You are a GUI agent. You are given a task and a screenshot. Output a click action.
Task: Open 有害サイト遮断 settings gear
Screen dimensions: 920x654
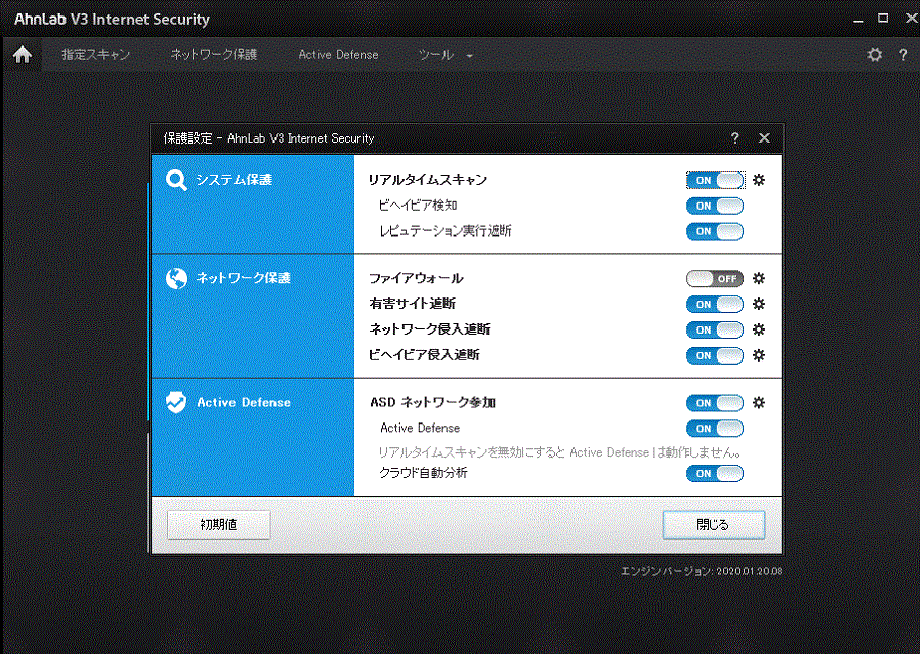click(x=759, y=304)
